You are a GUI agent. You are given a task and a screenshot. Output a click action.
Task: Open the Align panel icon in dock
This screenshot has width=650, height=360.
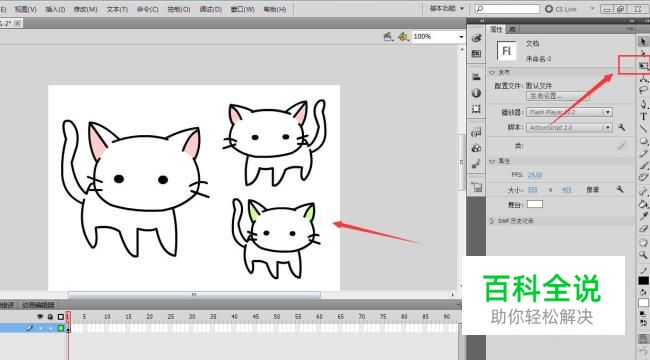476,77
